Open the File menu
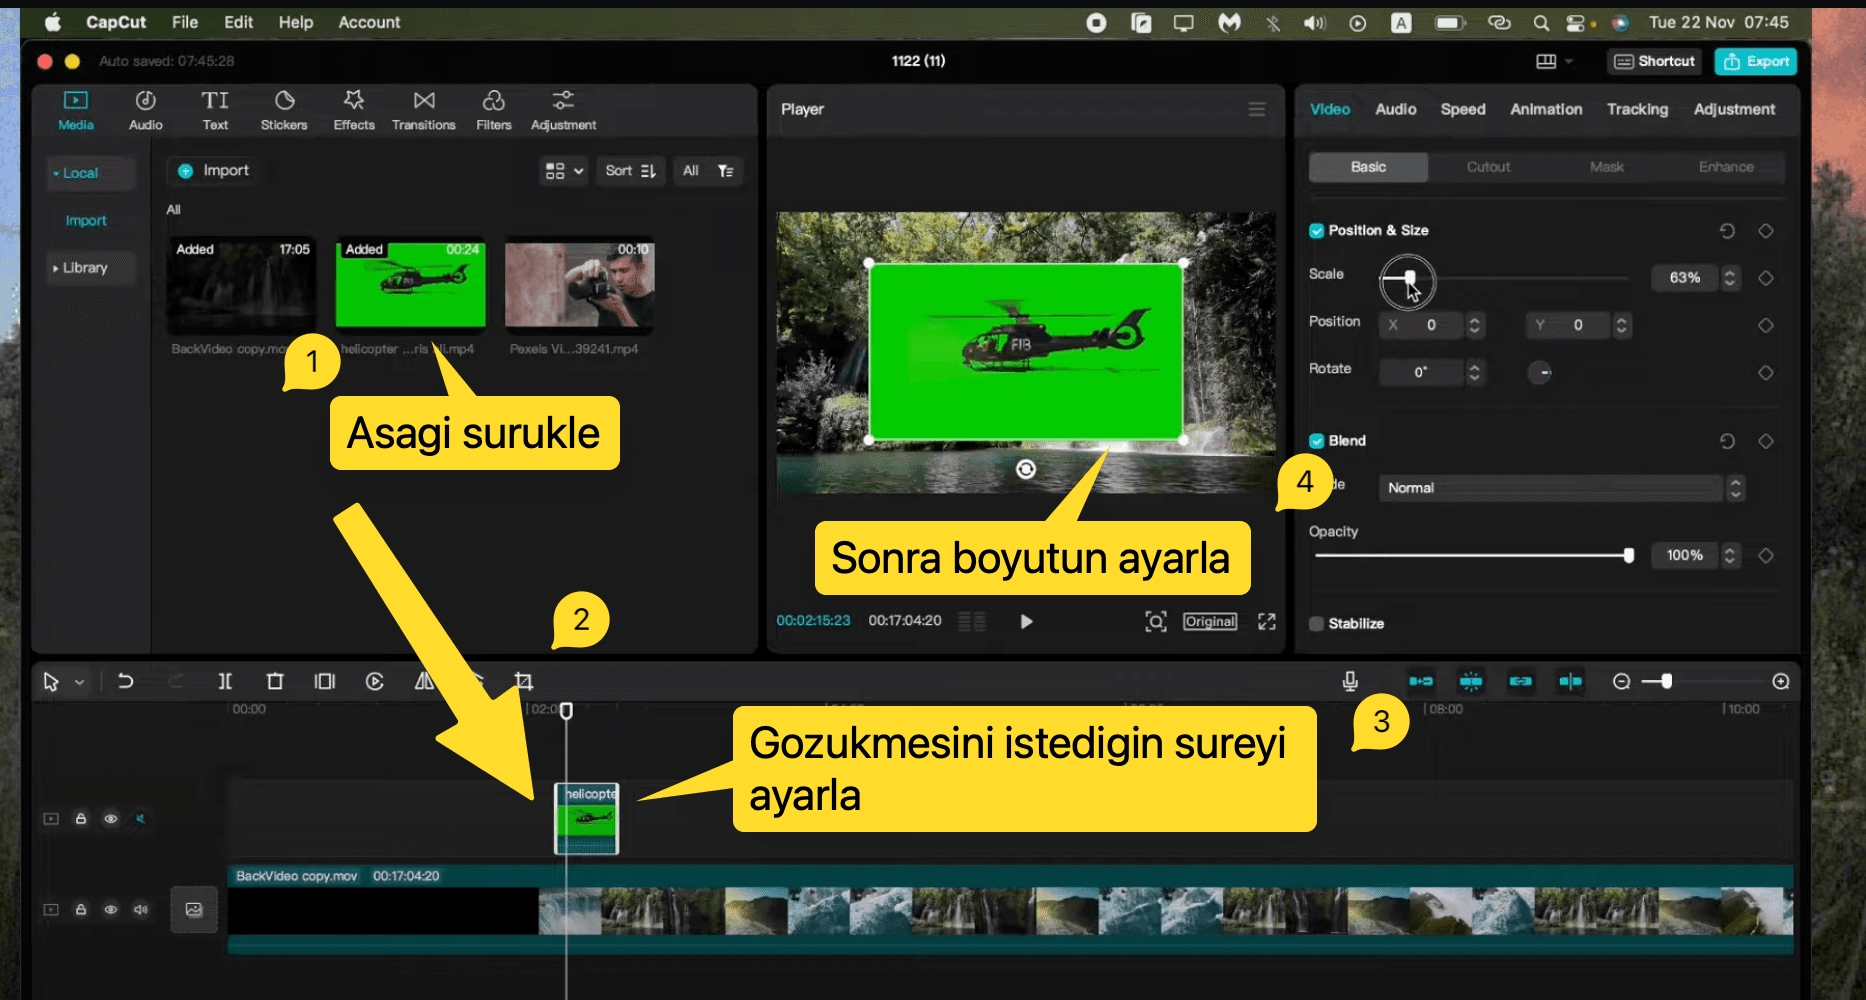The image size is (1866, 1000). pyautogui.click(x=185, y=22)
